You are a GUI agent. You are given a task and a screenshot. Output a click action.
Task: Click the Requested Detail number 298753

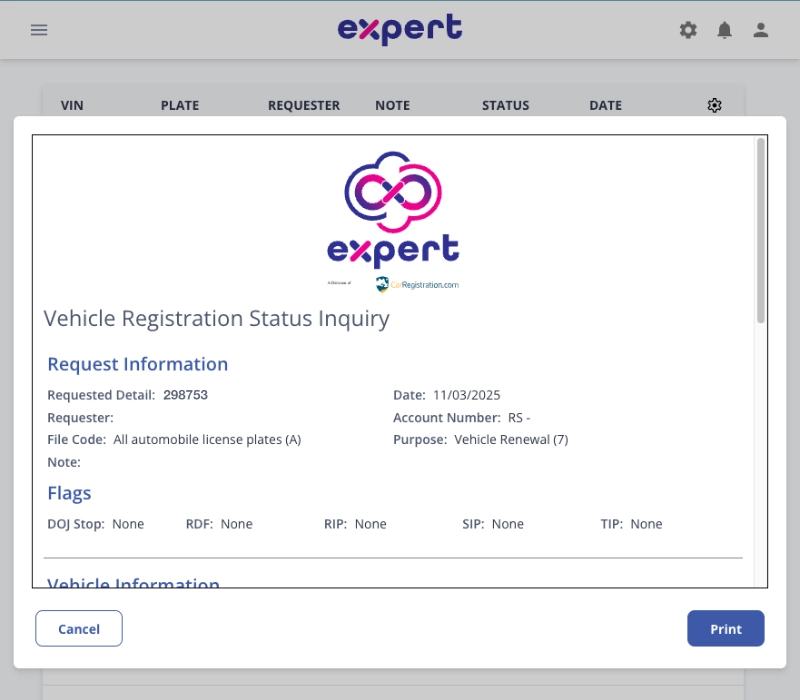pyautogui.click(x=185, y=395)
